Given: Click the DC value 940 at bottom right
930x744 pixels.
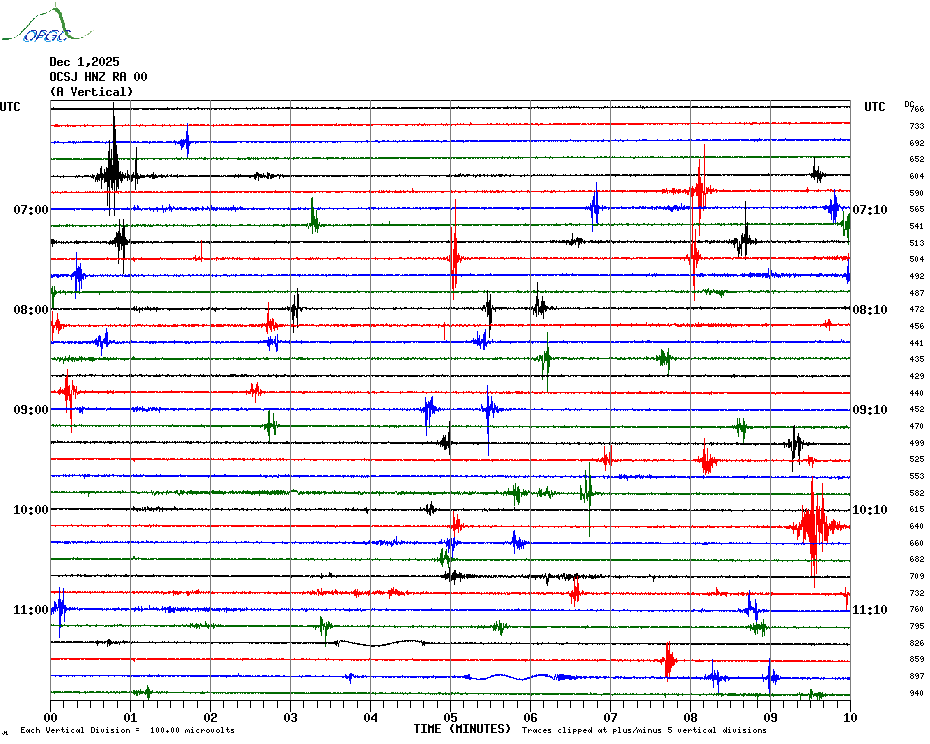Looking at the screenshot, I should 916,693.
